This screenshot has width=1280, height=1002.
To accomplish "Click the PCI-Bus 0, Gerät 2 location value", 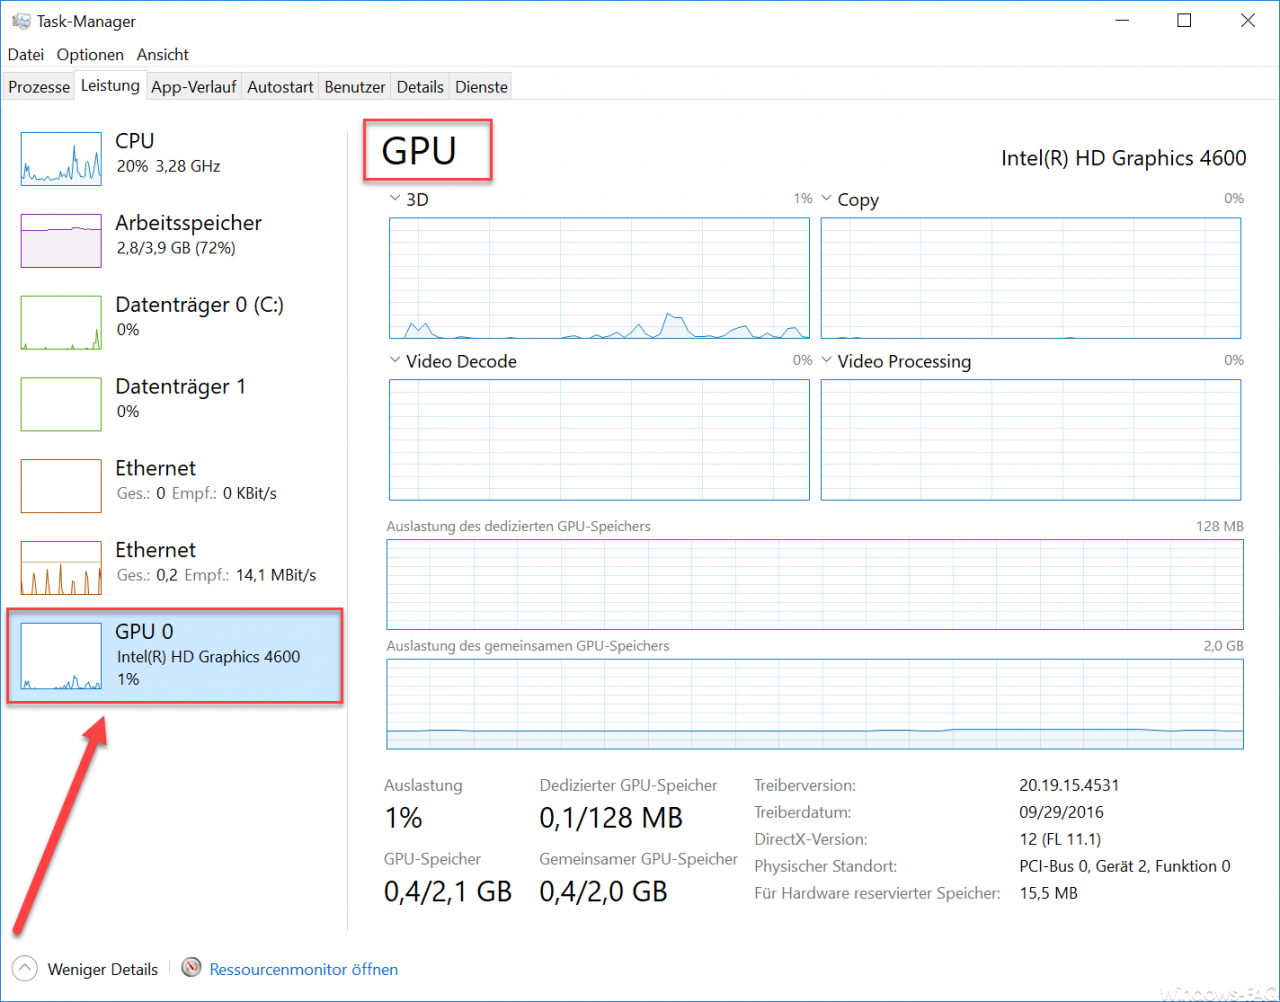I will [x=1125, y=866].
